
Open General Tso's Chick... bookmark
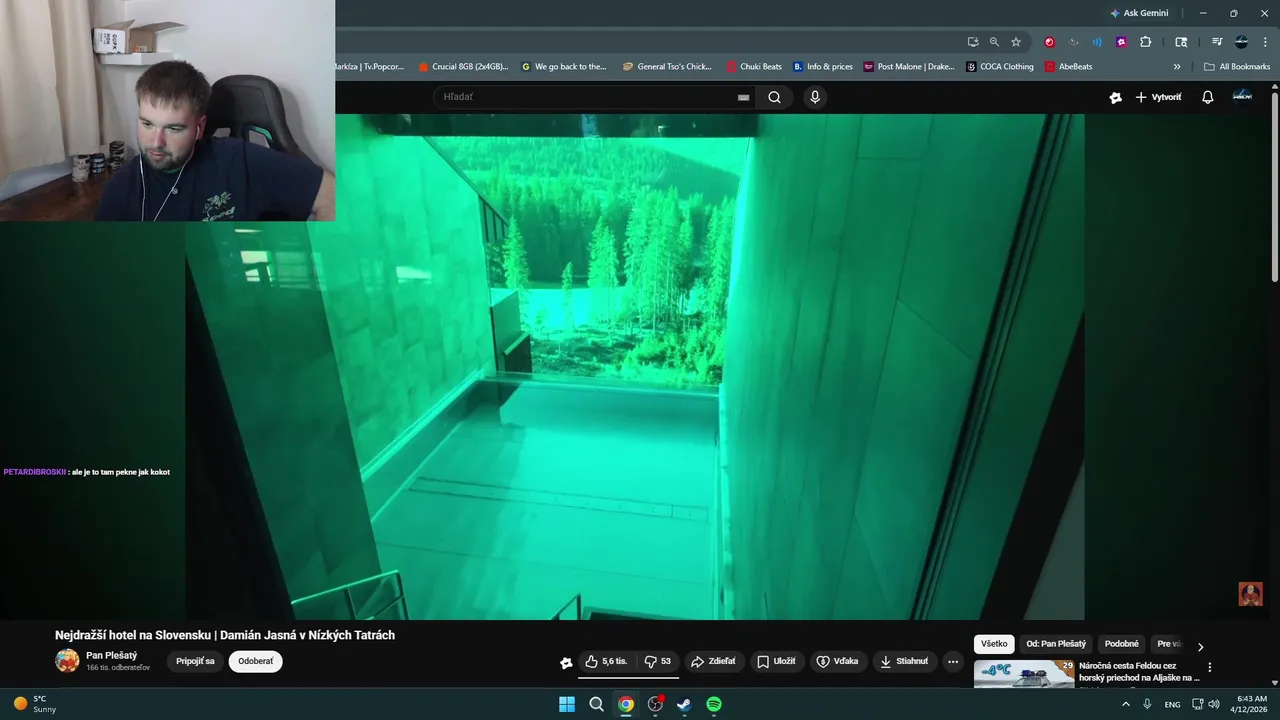(667, 67)
